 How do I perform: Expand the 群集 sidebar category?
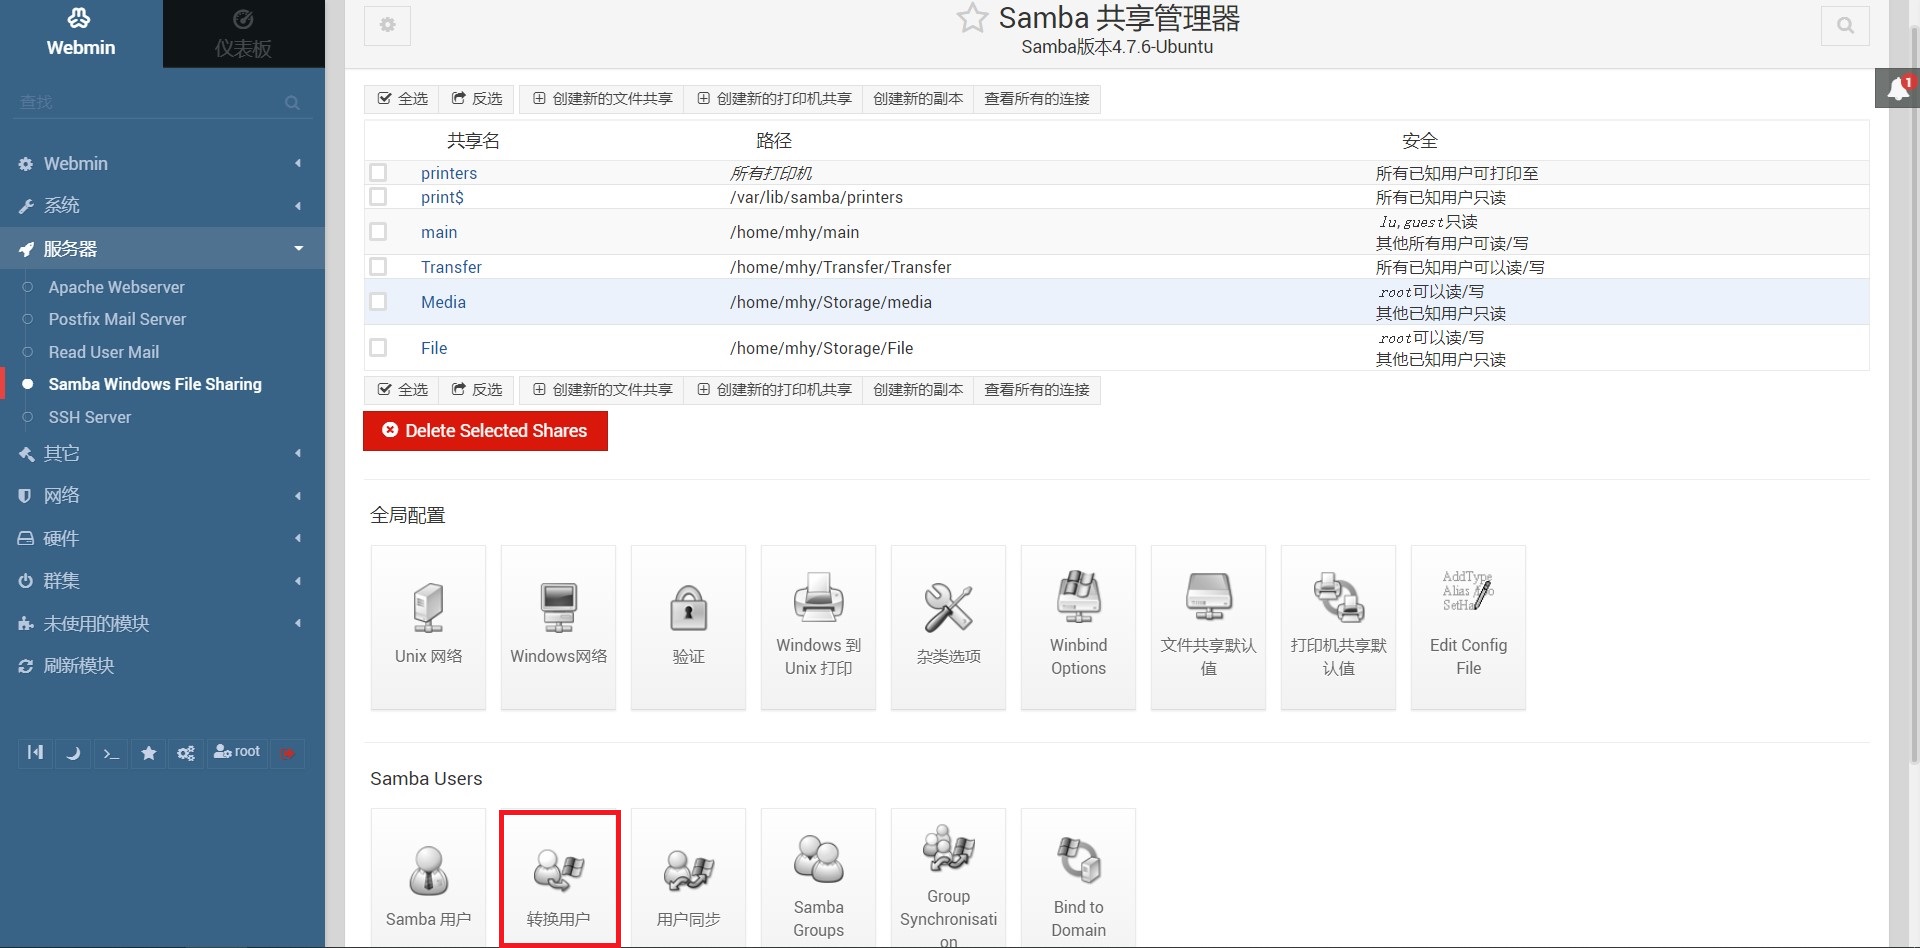pos(162,580)
